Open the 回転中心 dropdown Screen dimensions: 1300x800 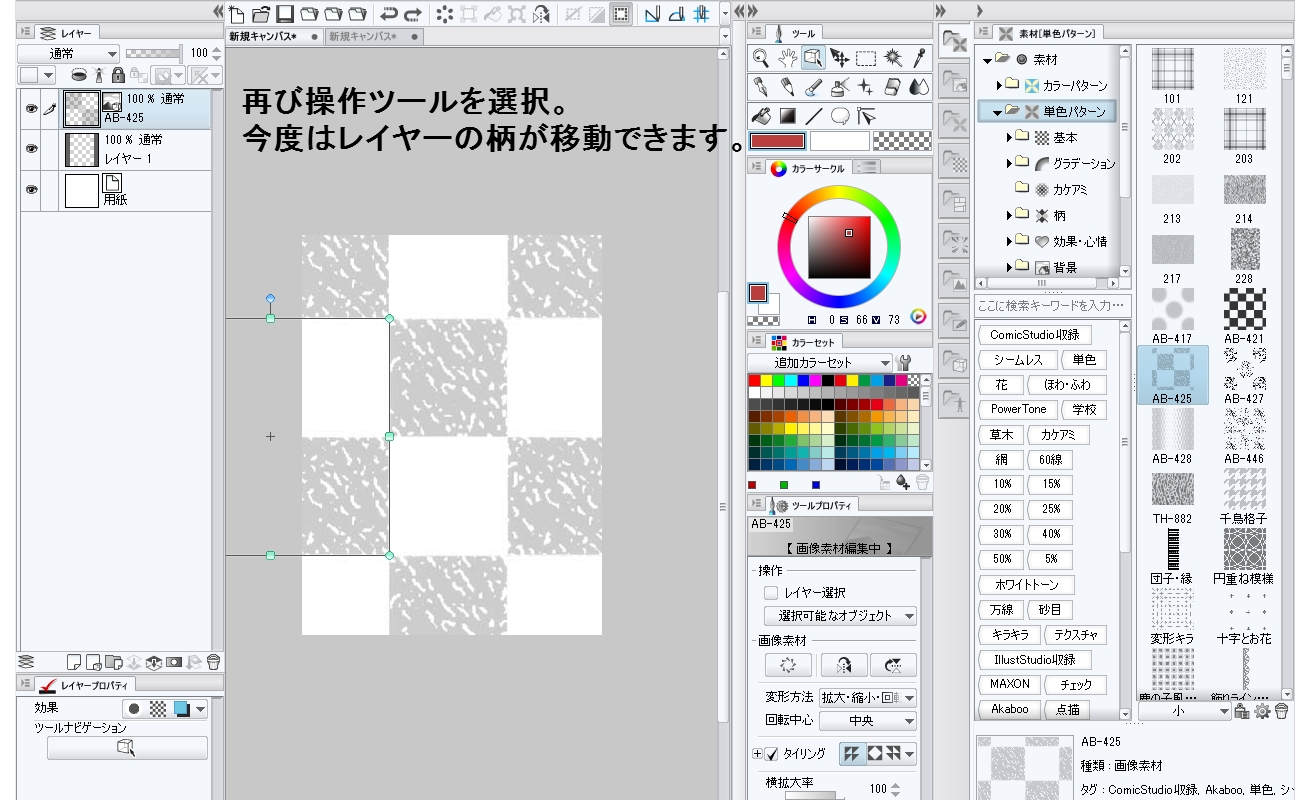[x=867, y=720]
